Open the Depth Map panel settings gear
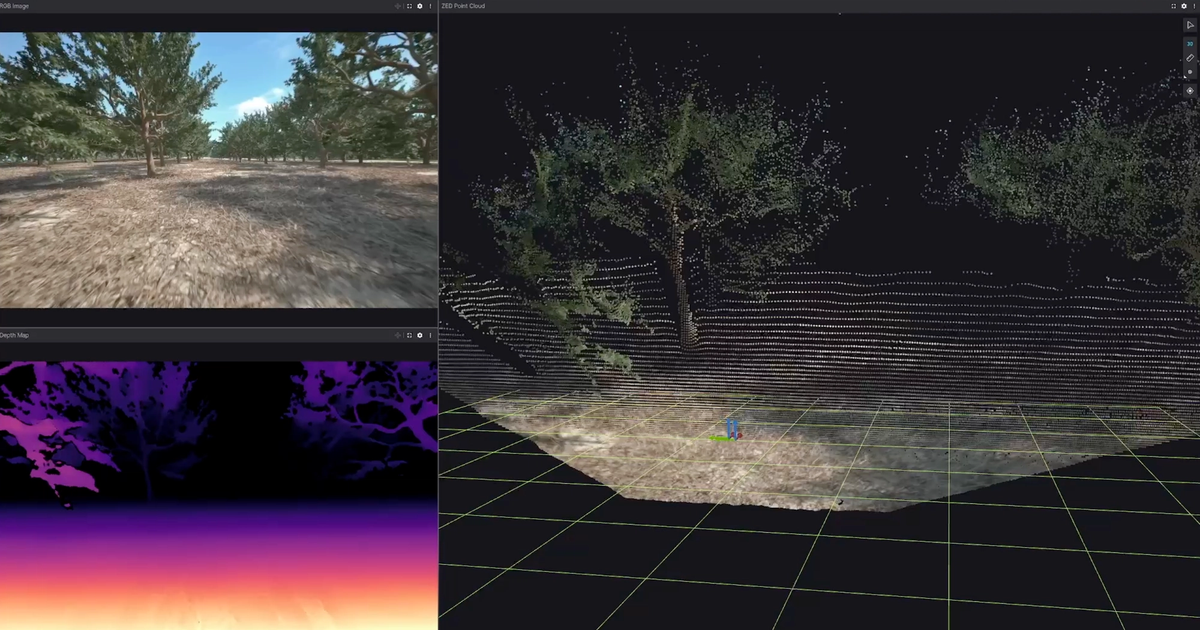This screenshot has height=630, width=1200. coord(420,334)
